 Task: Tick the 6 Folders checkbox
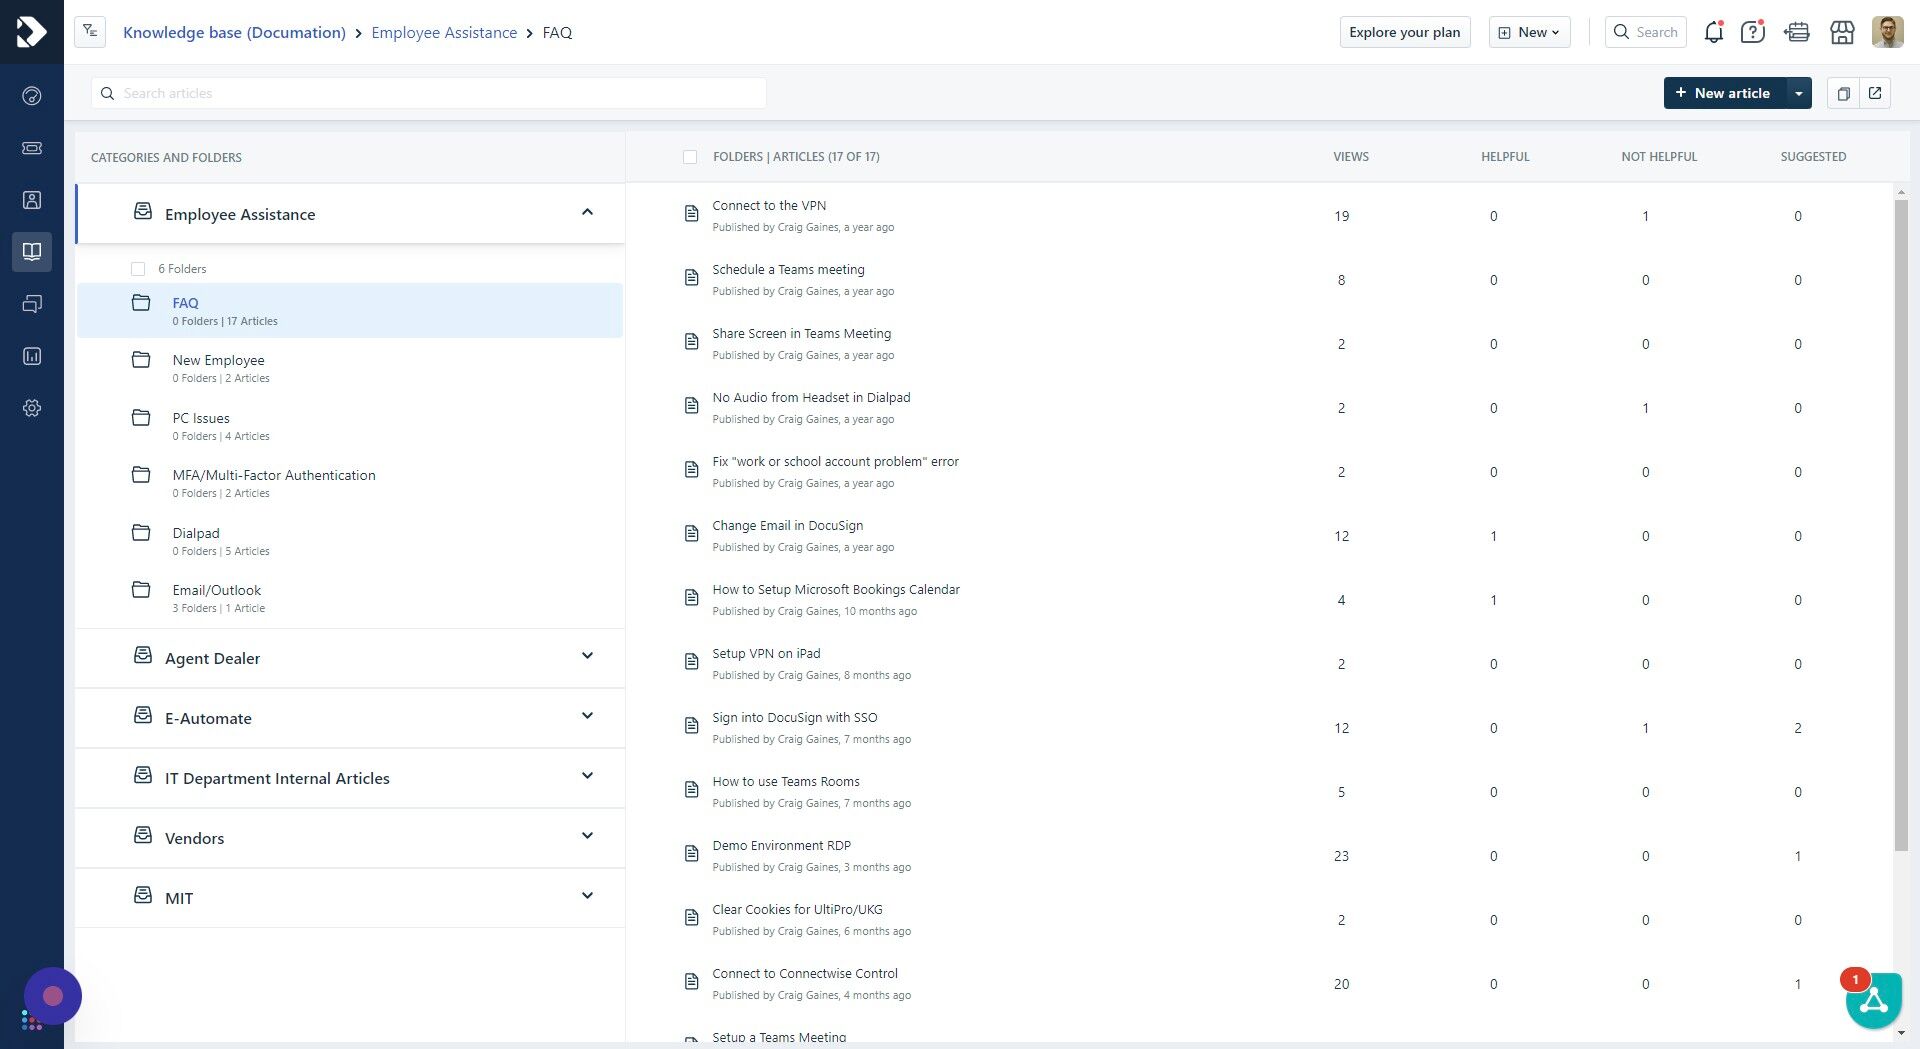coord(138,269)
